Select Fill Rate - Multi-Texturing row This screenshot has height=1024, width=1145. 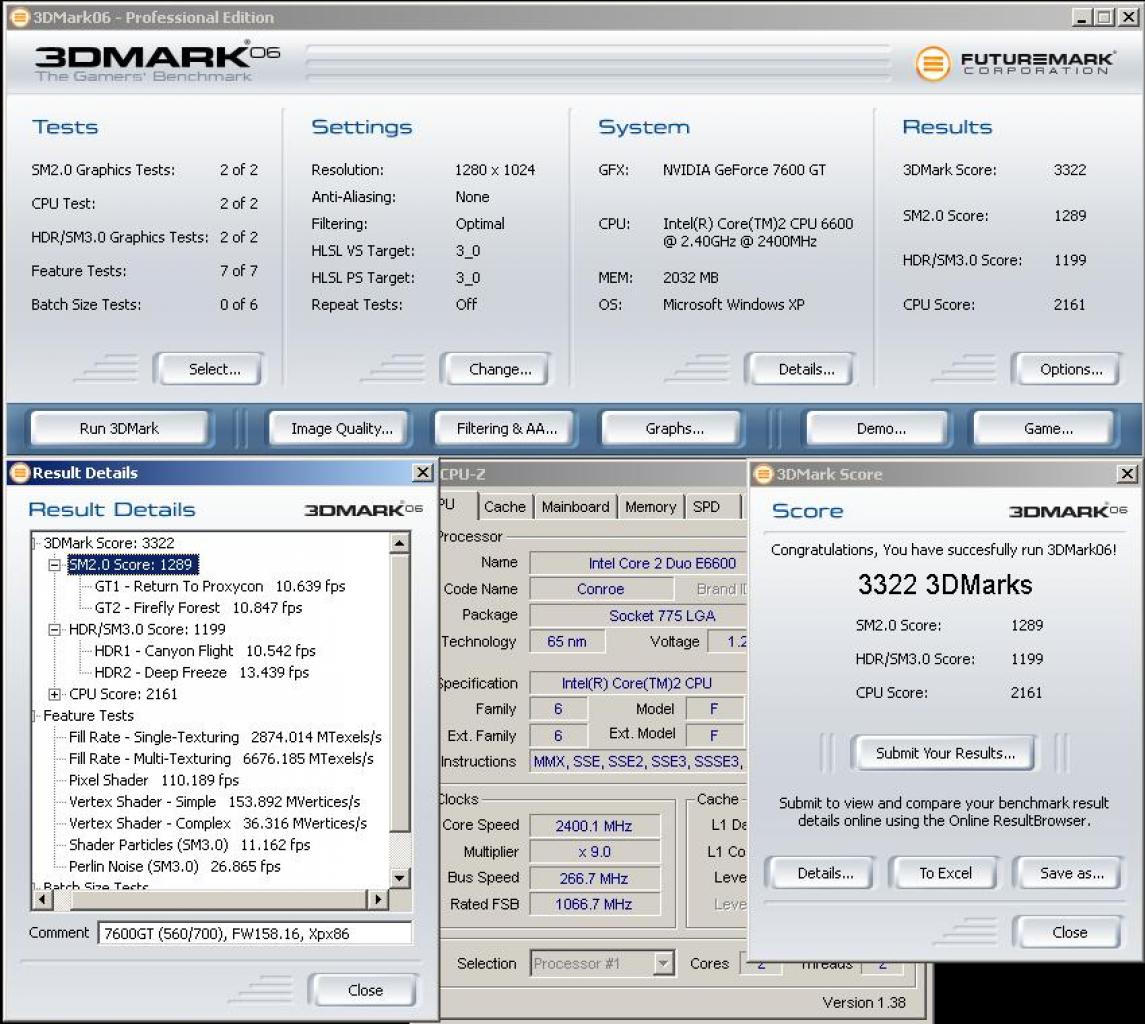pyautogui.click(x=221, y=758)
